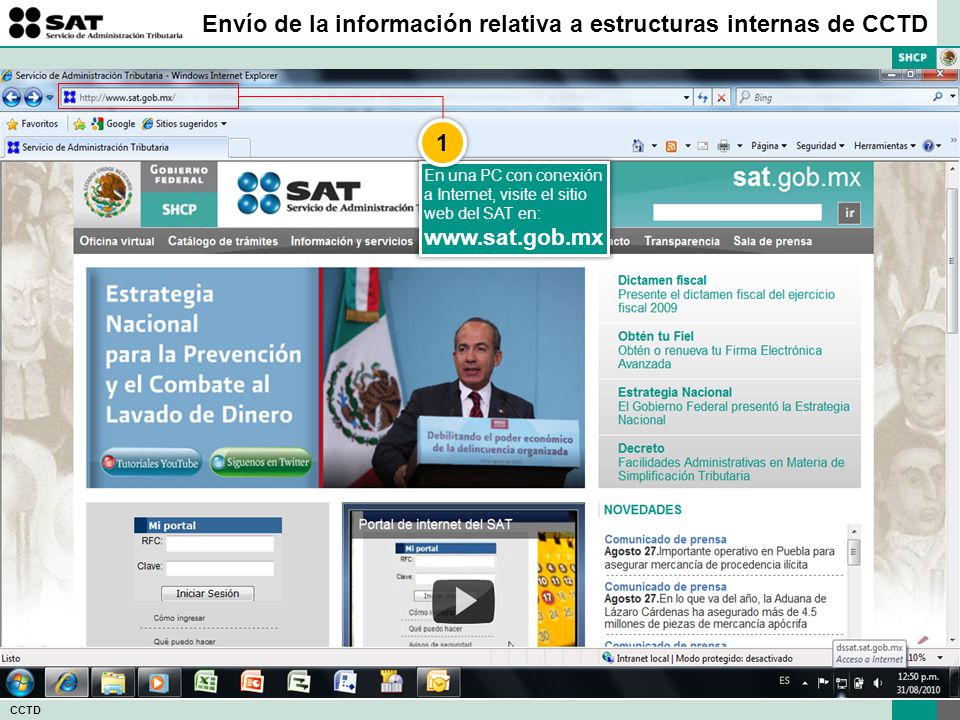
Task: Open Transparencia navigation item
Action: tap(681, 241)
